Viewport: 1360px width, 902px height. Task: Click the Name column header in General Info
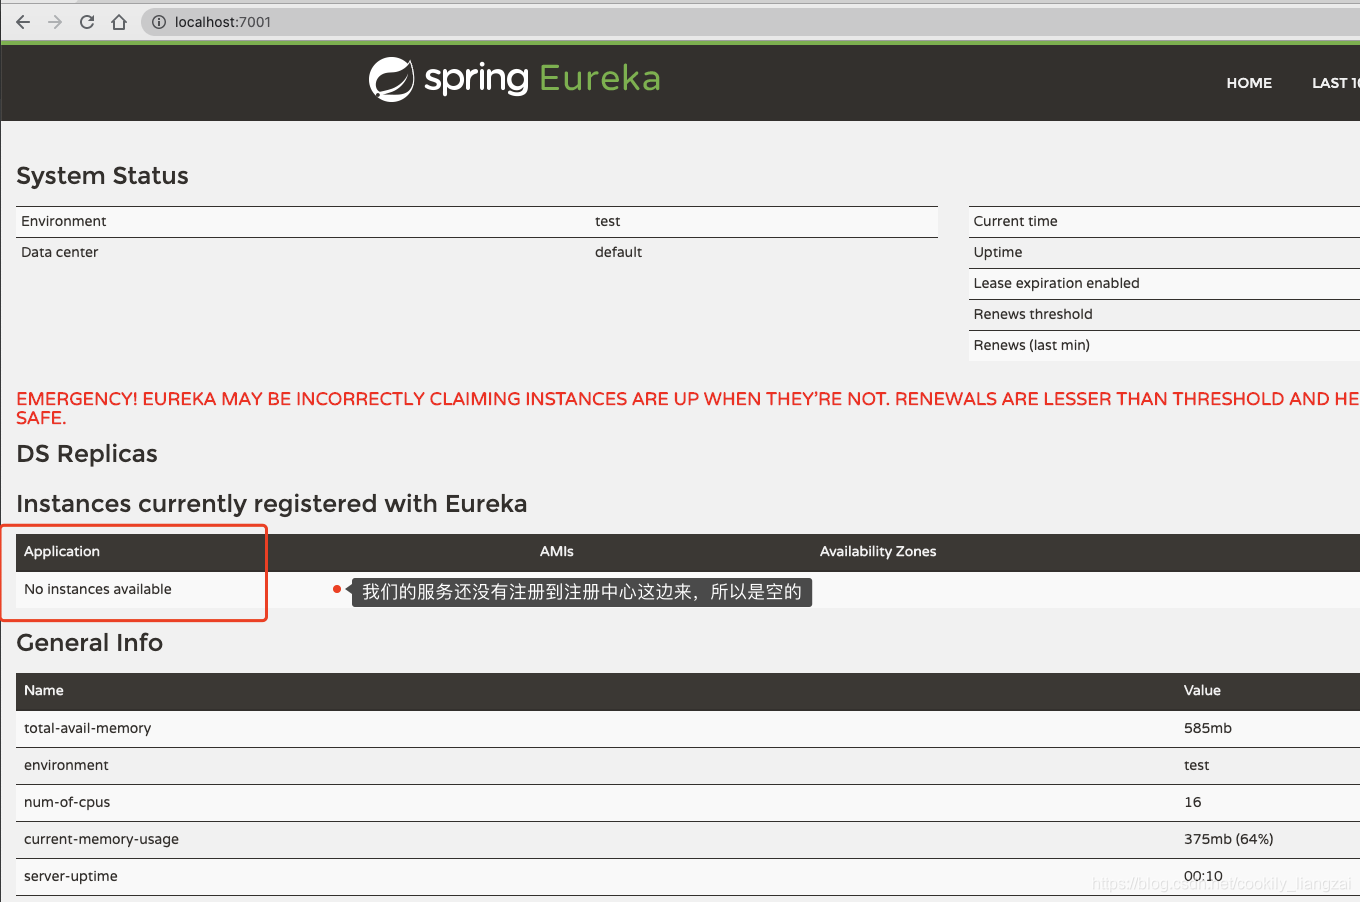pos(44,690)
